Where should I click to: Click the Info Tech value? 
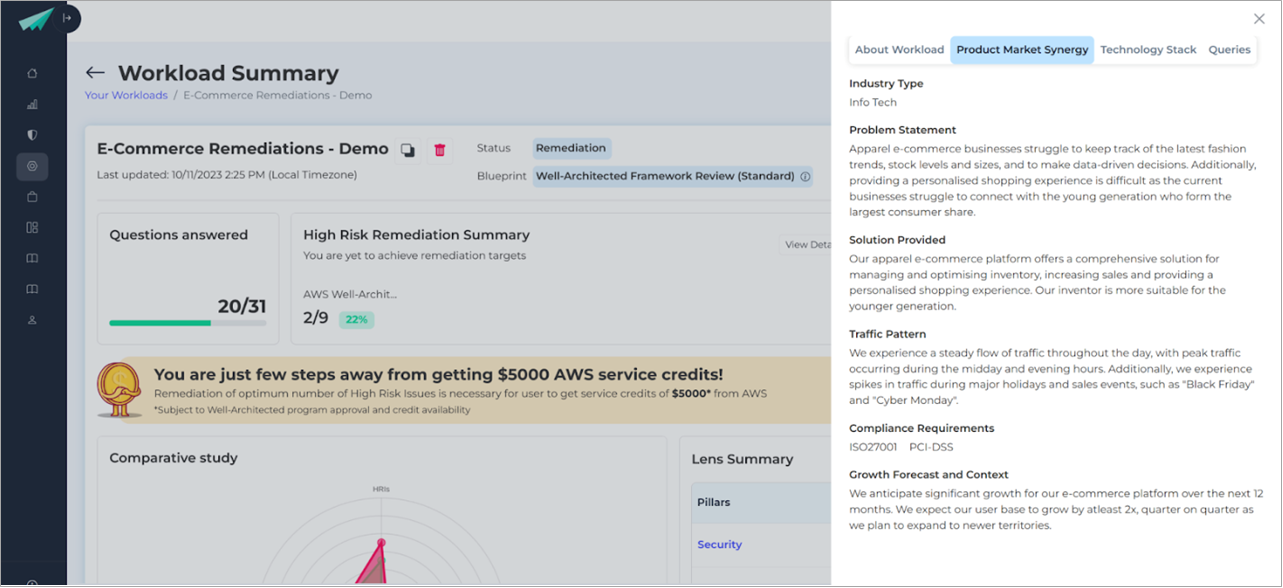(x=873, y=102)
